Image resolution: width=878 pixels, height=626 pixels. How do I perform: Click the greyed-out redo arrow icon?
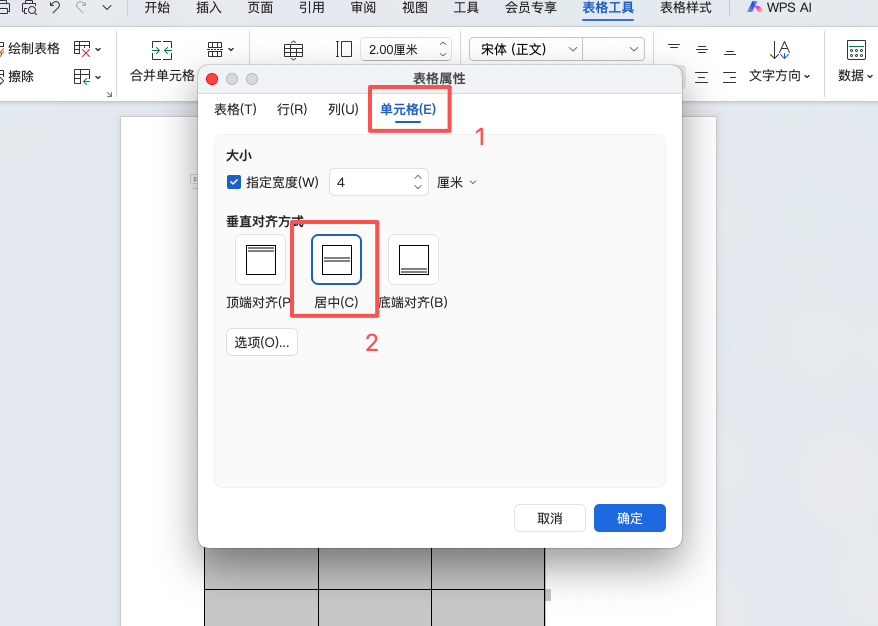pos(81,7)
